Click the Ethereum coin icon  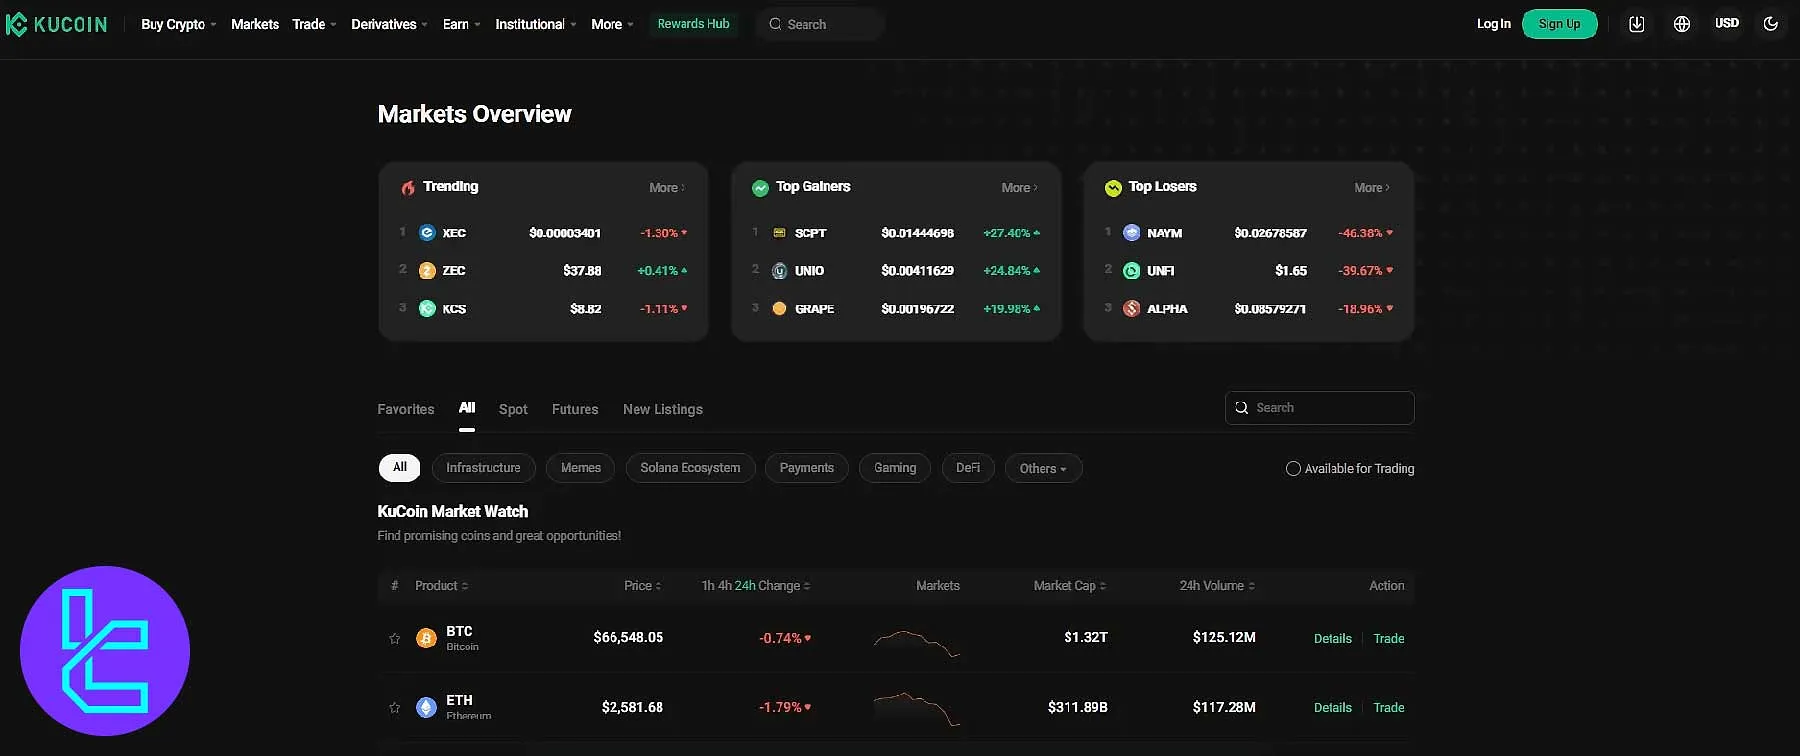426,707
